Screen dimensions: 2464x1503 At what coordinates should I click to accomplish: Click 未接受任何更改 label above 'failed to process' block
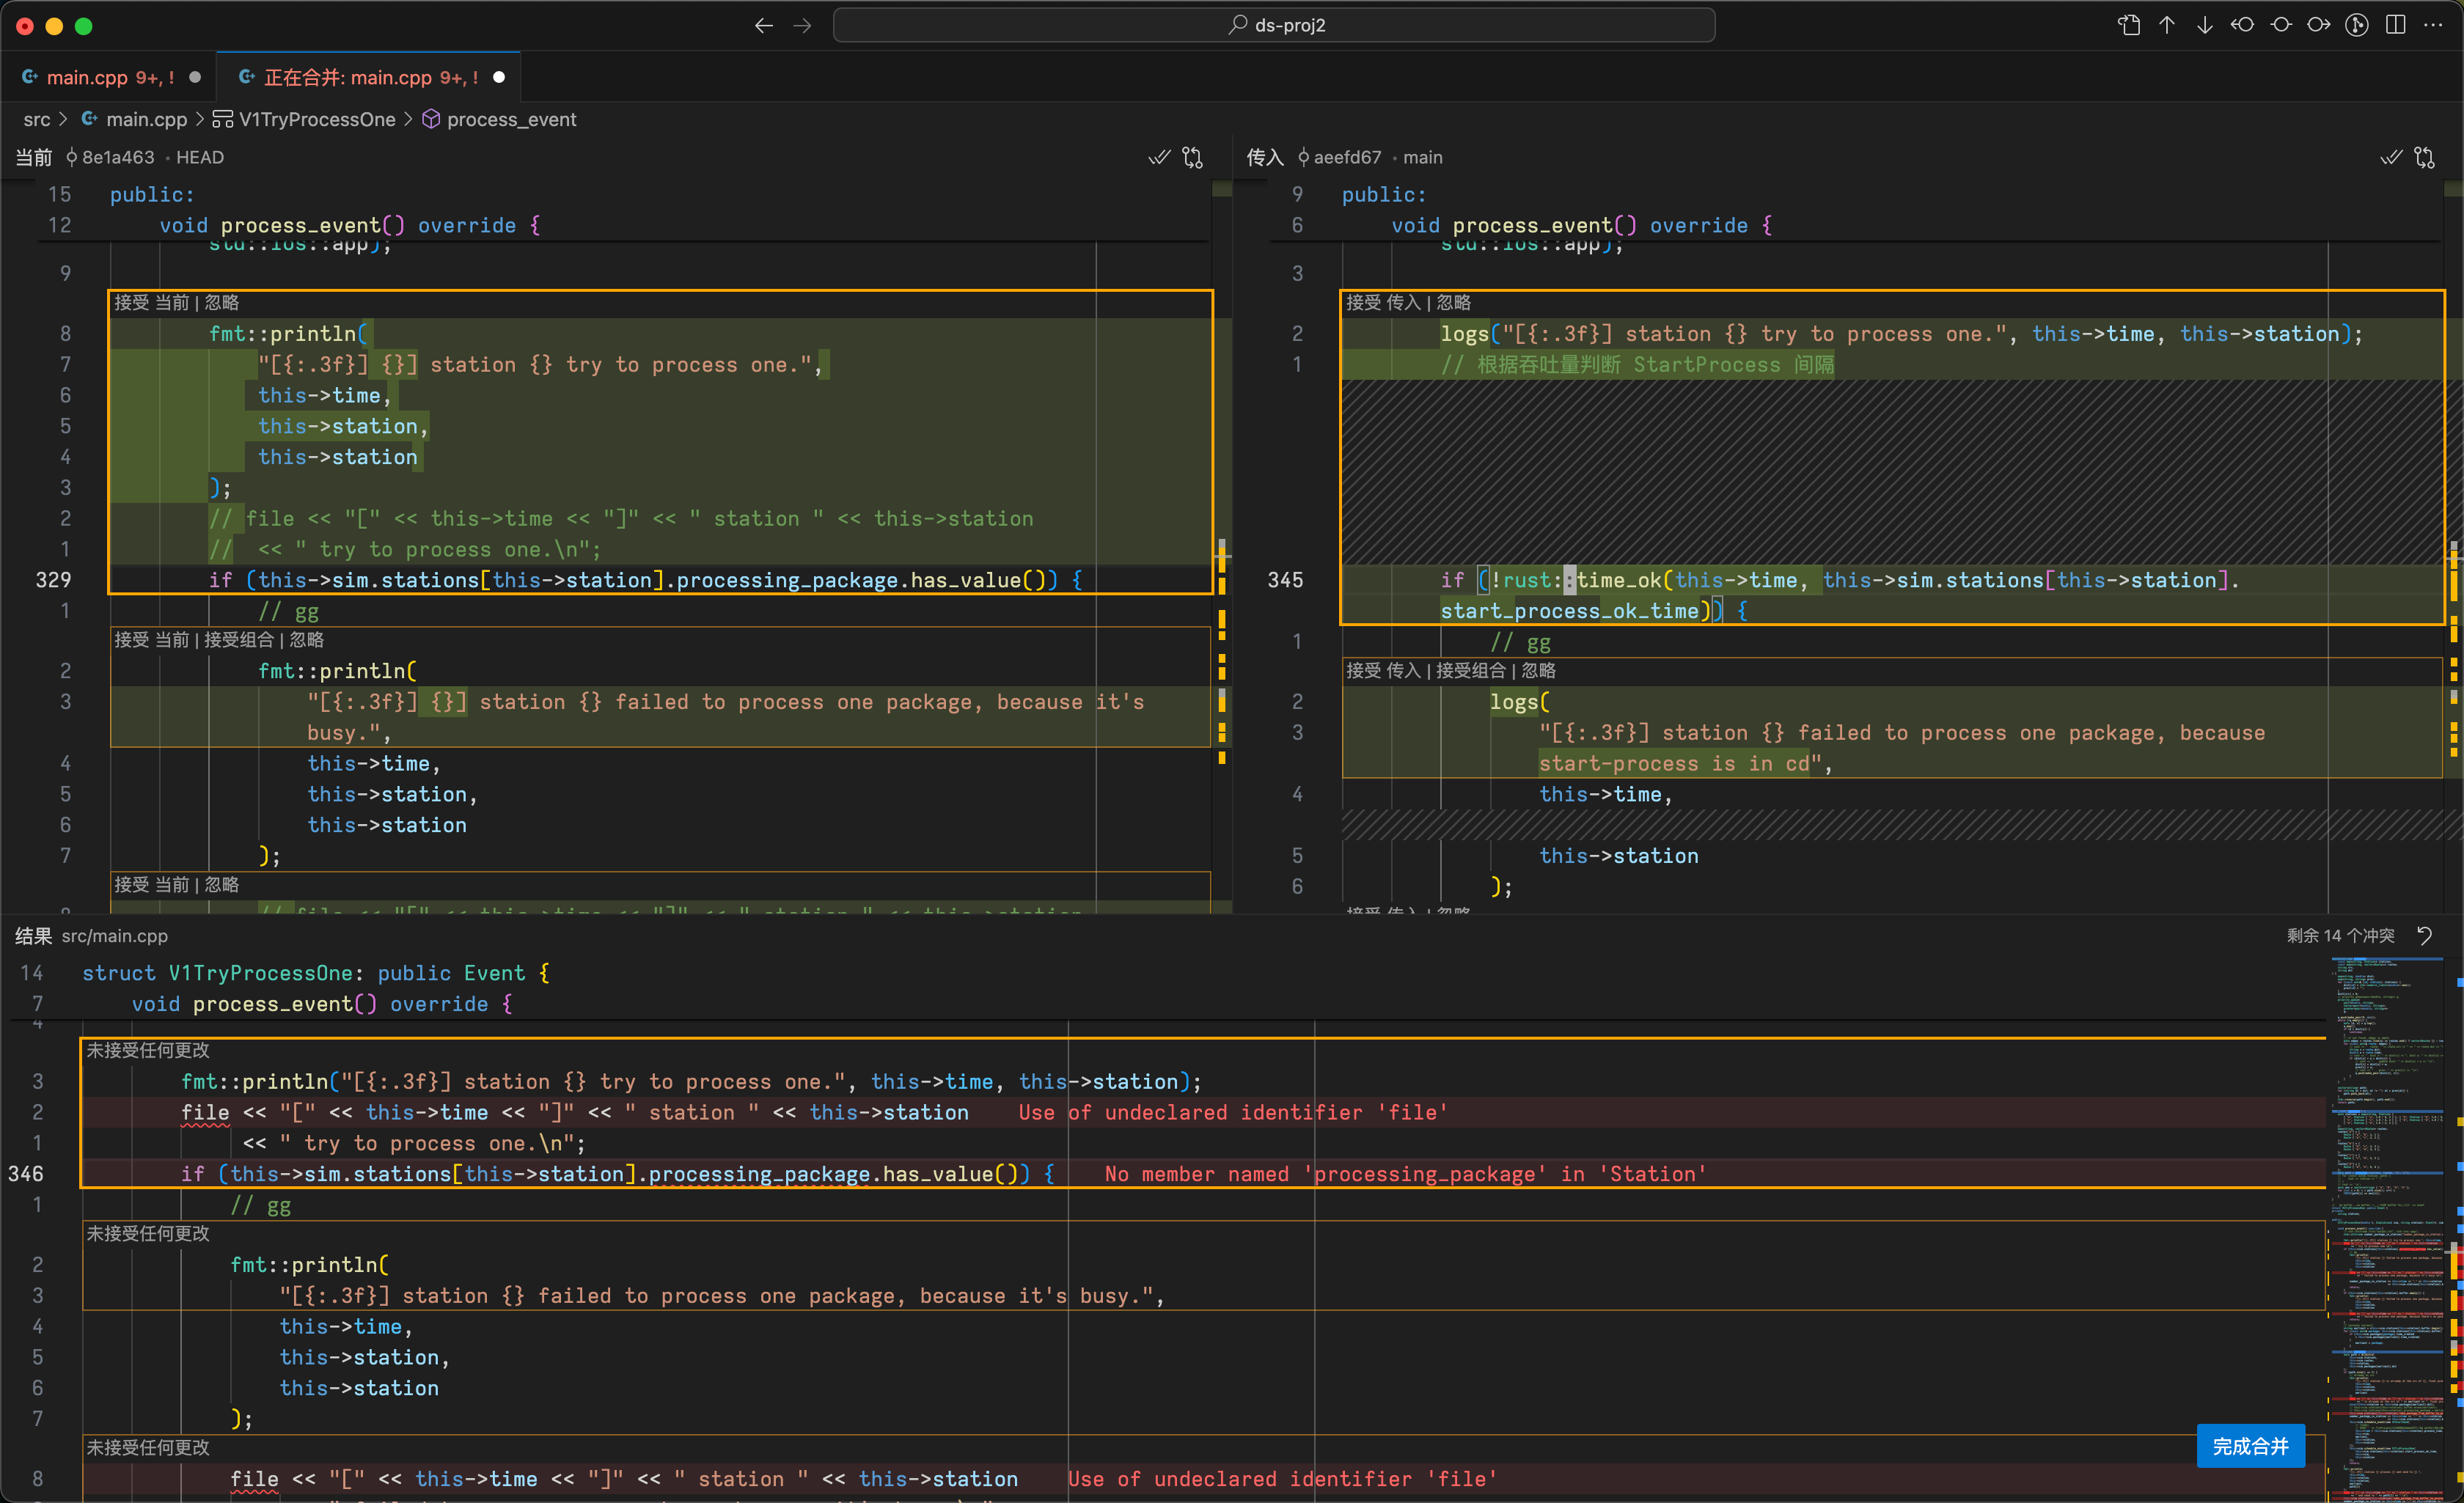[148, 1233]
